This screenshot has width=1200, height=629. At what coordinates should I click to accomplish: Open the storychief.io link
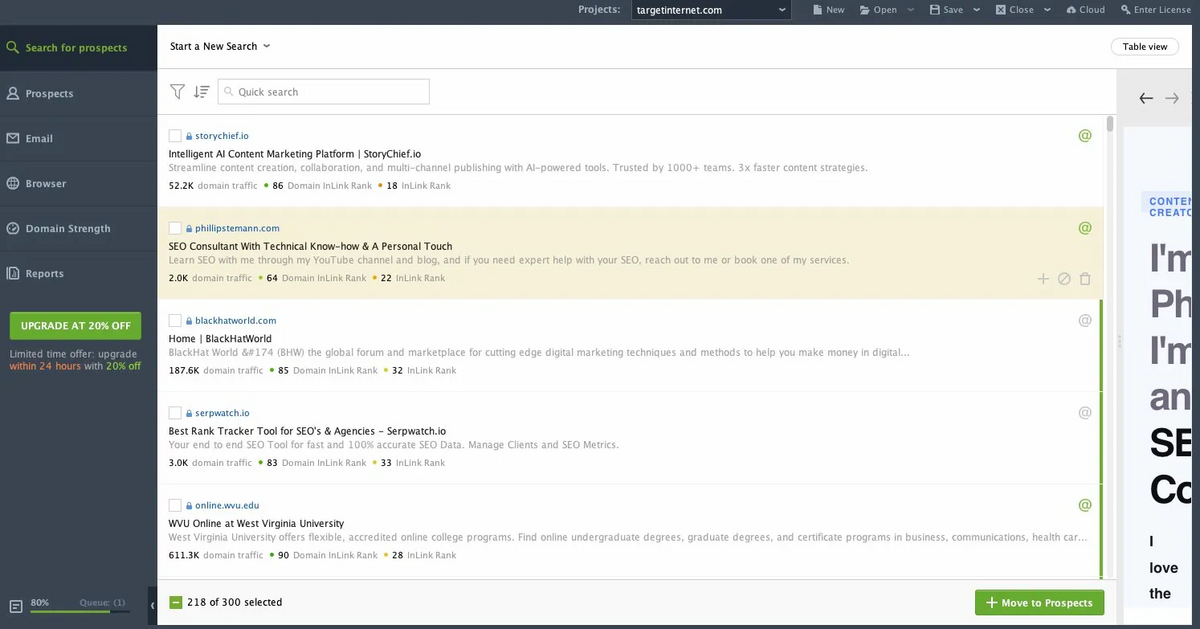(x=222, y=136)
